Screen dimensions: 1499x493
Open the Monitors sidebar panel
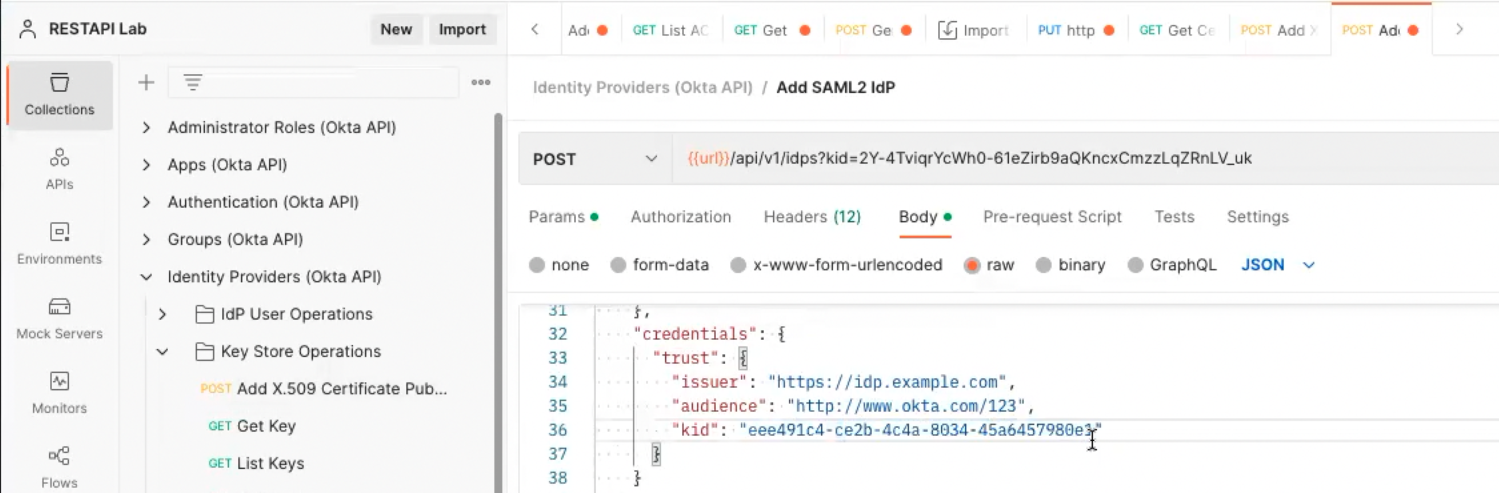coord(59,392)
